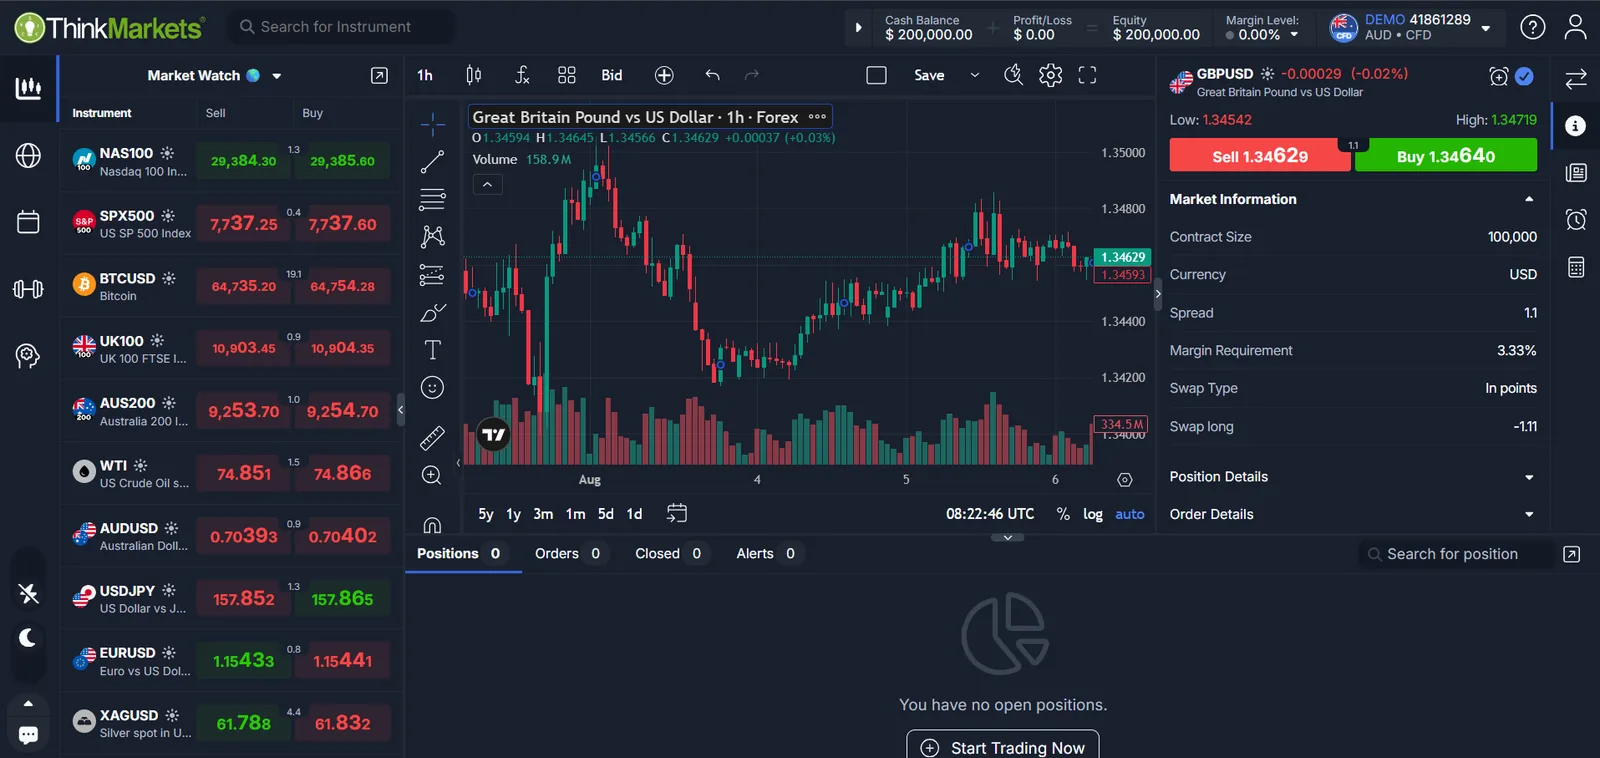Select the chart layout rectangle icon

[877, 75]
